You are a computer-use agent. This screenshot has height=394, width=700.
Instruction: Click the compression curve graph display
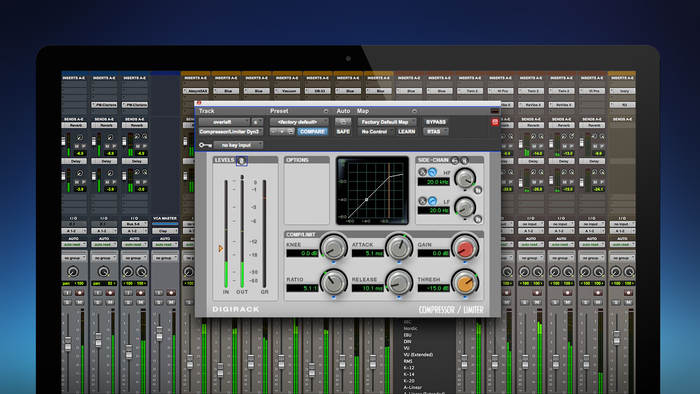point(372,190)
